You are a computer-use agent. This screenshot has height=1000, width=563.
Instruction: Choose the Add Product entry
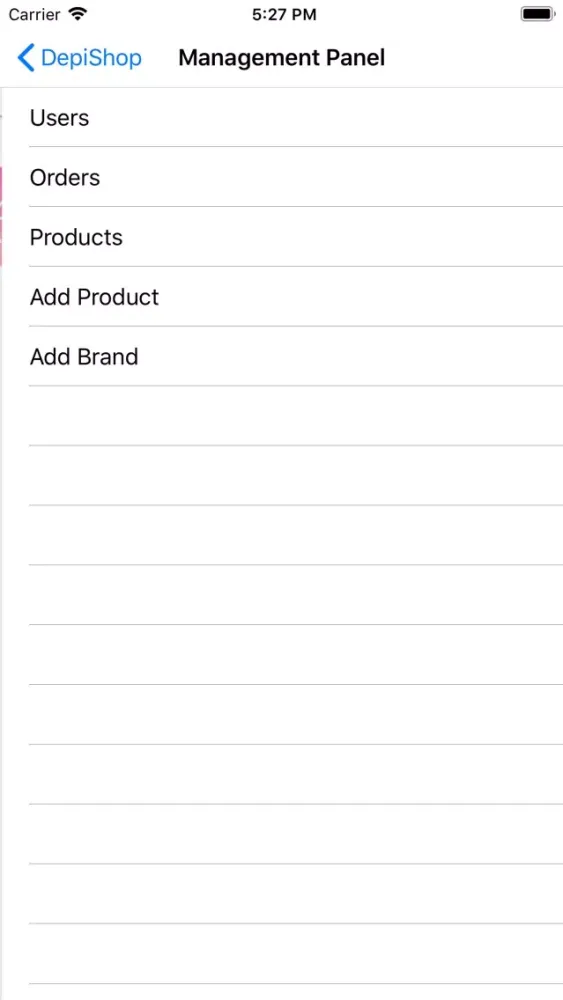click(x=281, y=297)
